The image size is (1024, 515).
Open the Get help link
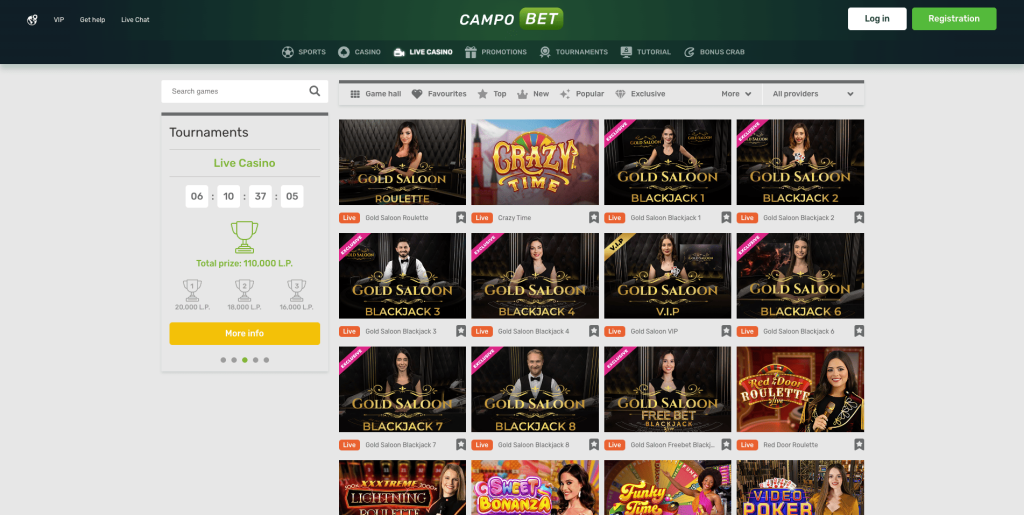(x=92, y=20)
